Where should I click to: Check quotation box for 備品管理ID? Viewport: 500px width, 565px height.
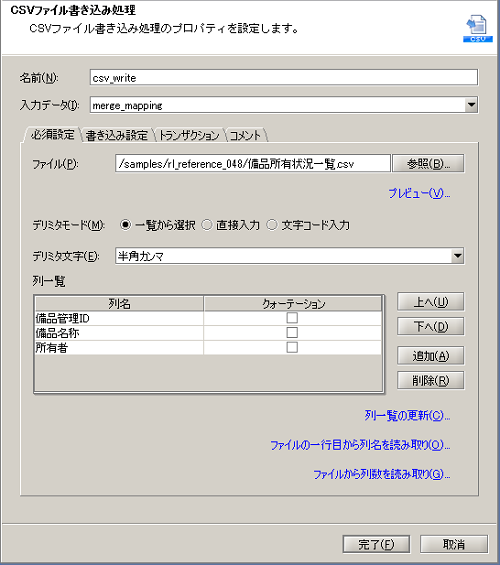pyautogui.click(x=292, y=318)
